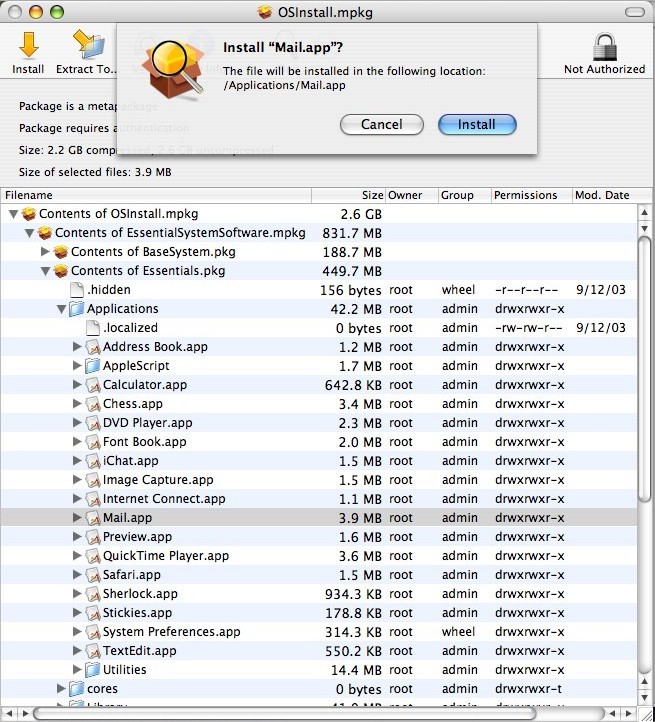Sort by the Owner column header

coord(411,195)
